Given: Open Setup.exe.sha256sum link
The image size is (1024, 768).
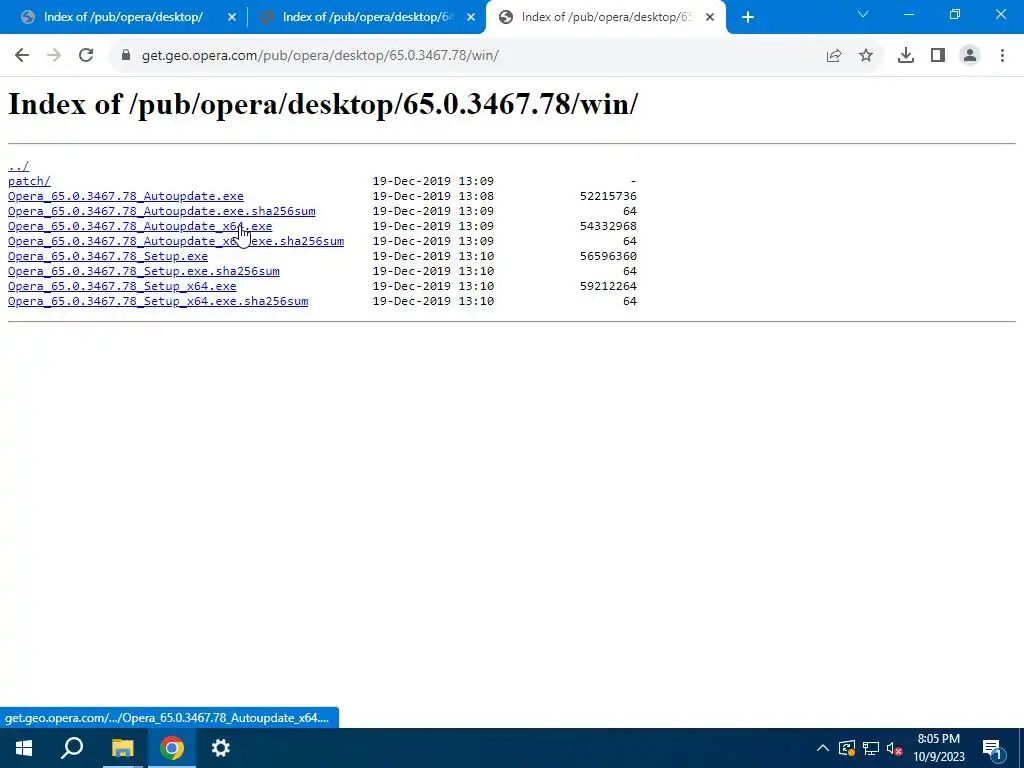Looking at the screenshot, I should (x=144, y=271).
